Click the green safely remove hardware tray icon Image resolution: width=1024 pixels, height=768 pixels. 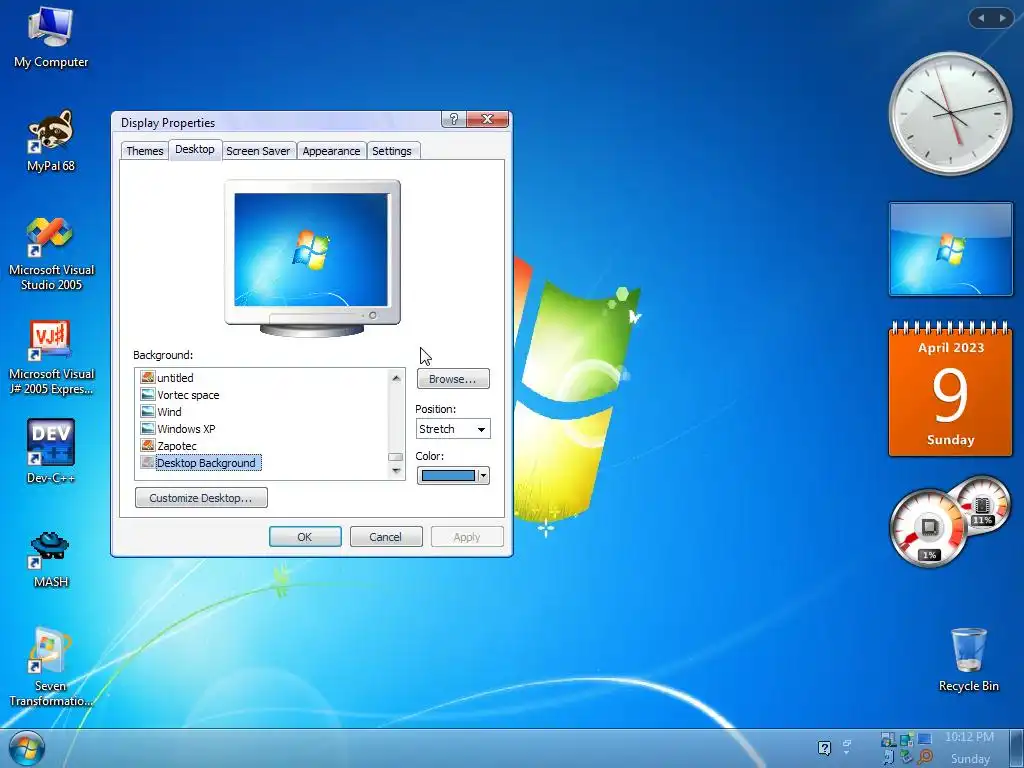coord(906,756)
